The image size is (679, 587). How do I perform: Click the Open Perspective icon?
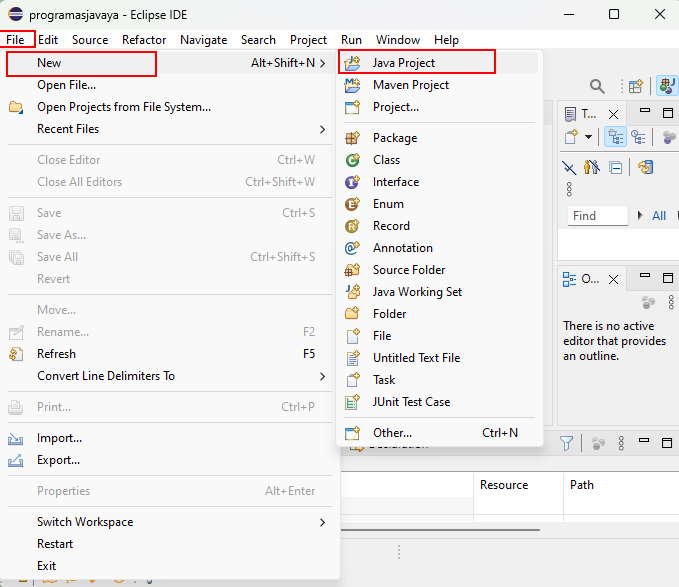click(636, 87)
